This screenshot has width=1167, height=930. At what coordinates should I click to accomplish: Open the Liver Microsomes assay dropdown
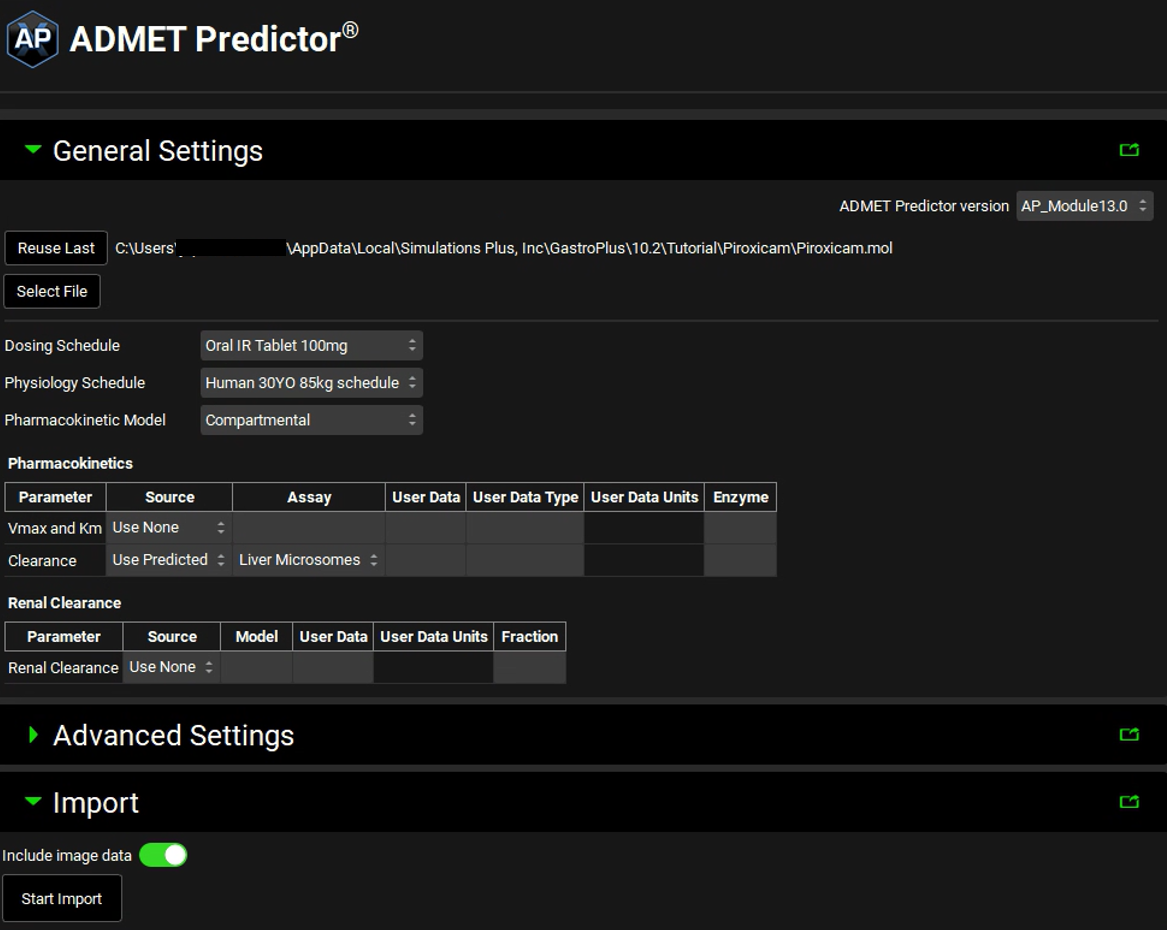pyautogui.click(x=308, y=560)
